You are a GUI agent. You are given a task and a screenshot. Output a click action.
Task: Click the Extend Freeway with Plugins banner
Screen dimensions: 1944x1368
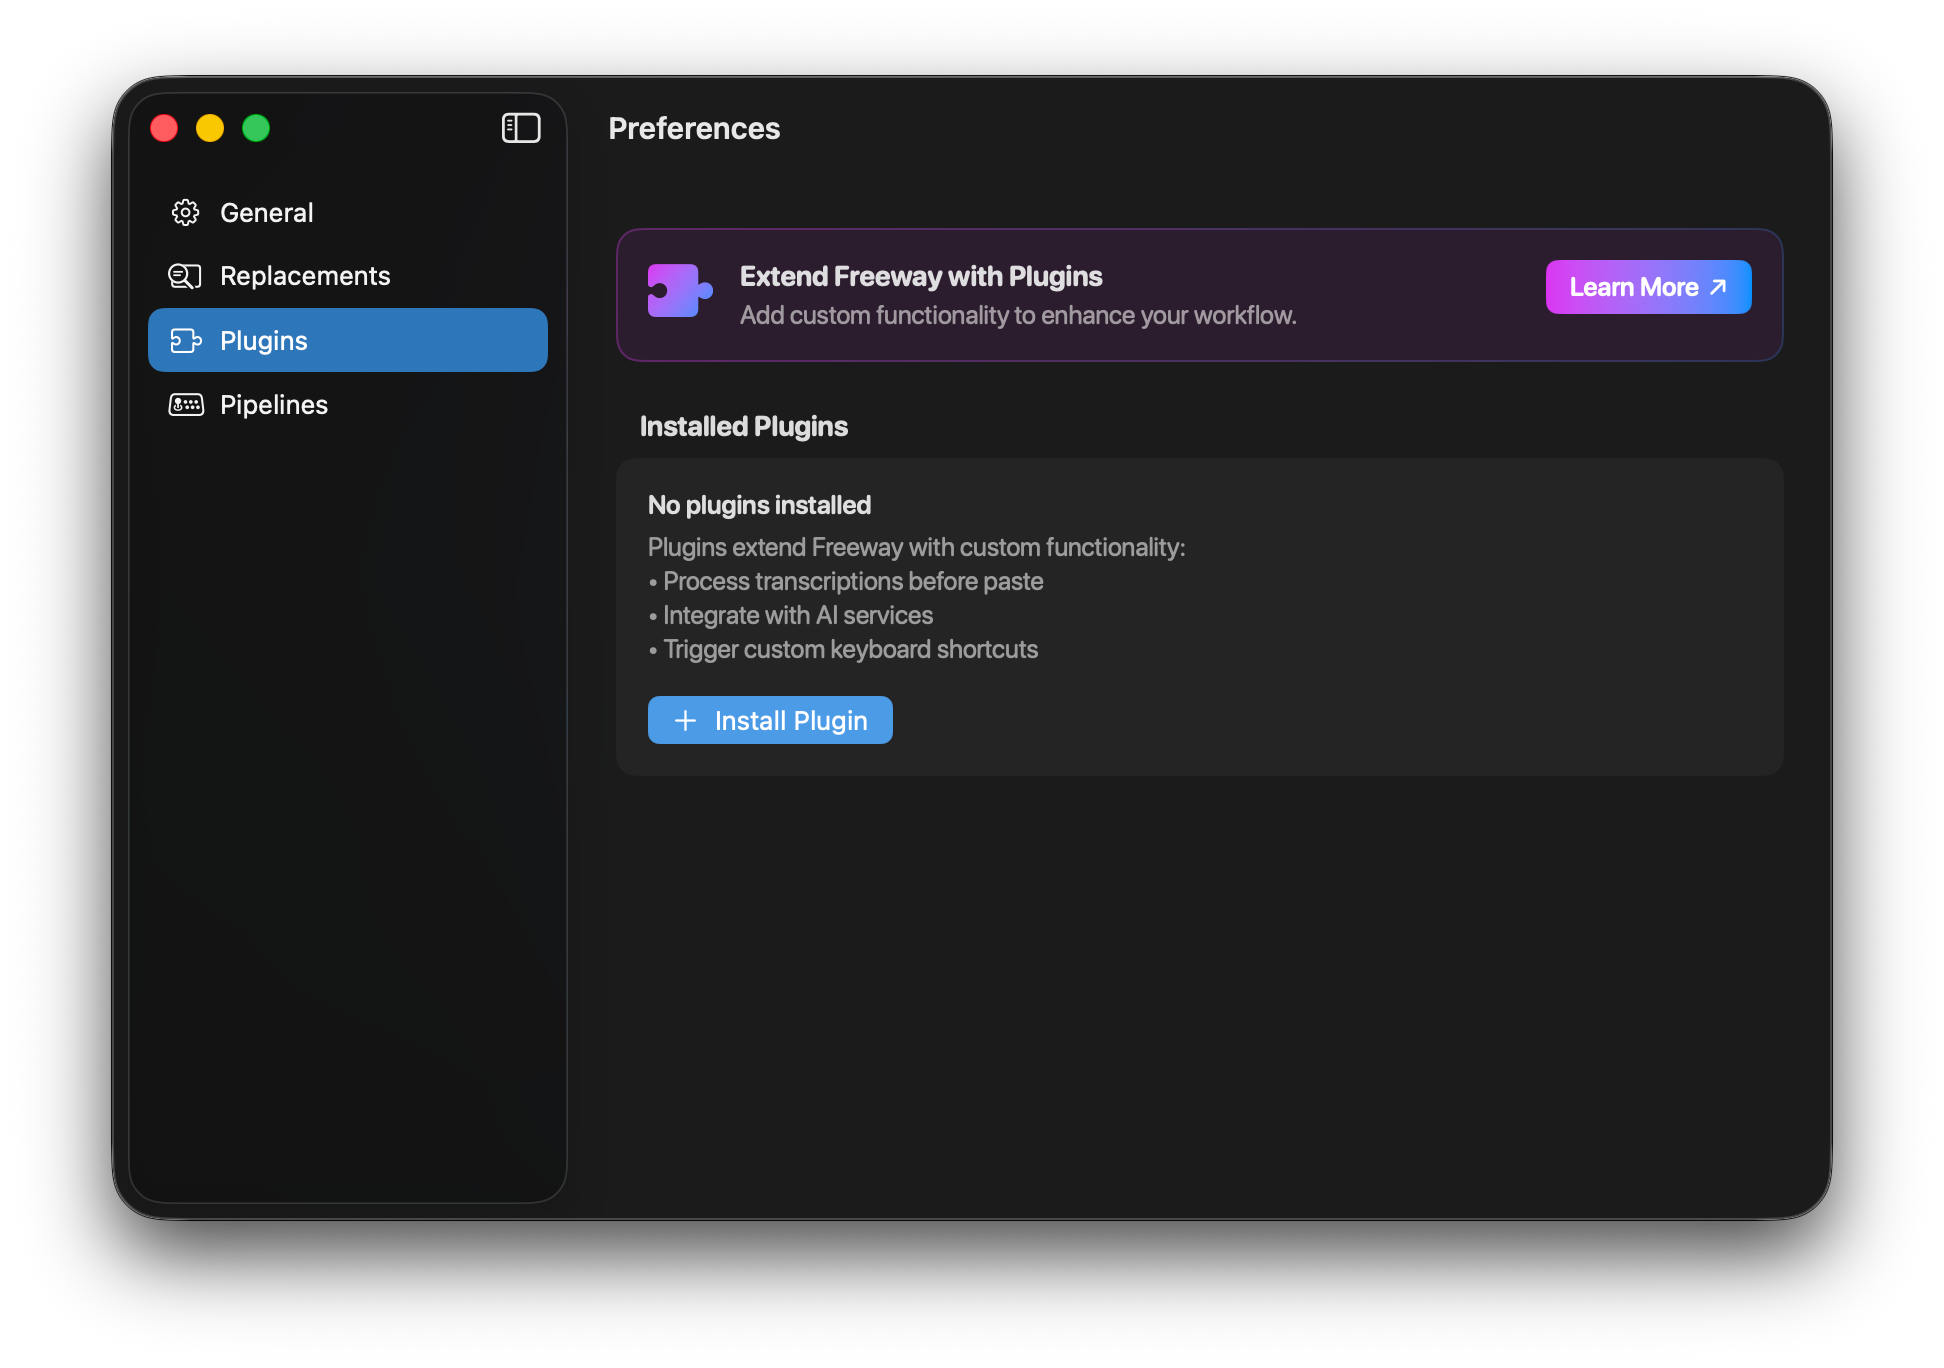[1100, 295]
